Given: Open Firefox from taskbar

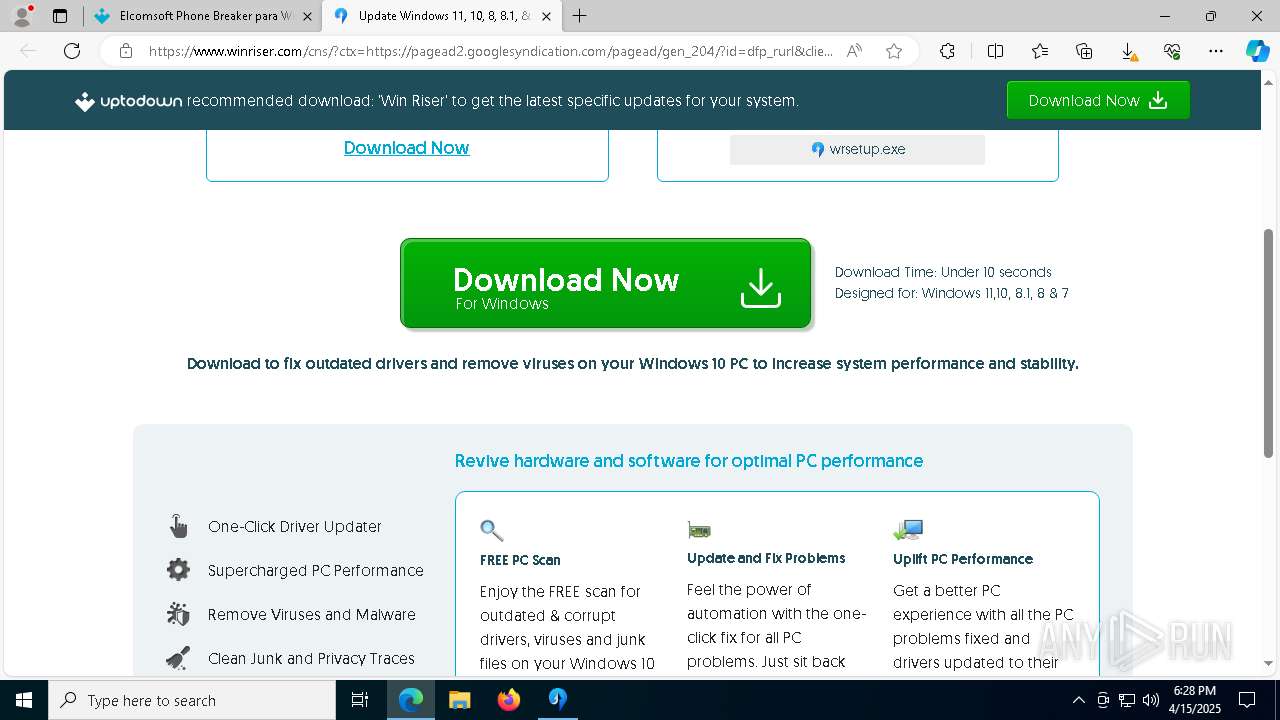Looking at the screenshot, I should pyautogui.click(x=509, y=700).
